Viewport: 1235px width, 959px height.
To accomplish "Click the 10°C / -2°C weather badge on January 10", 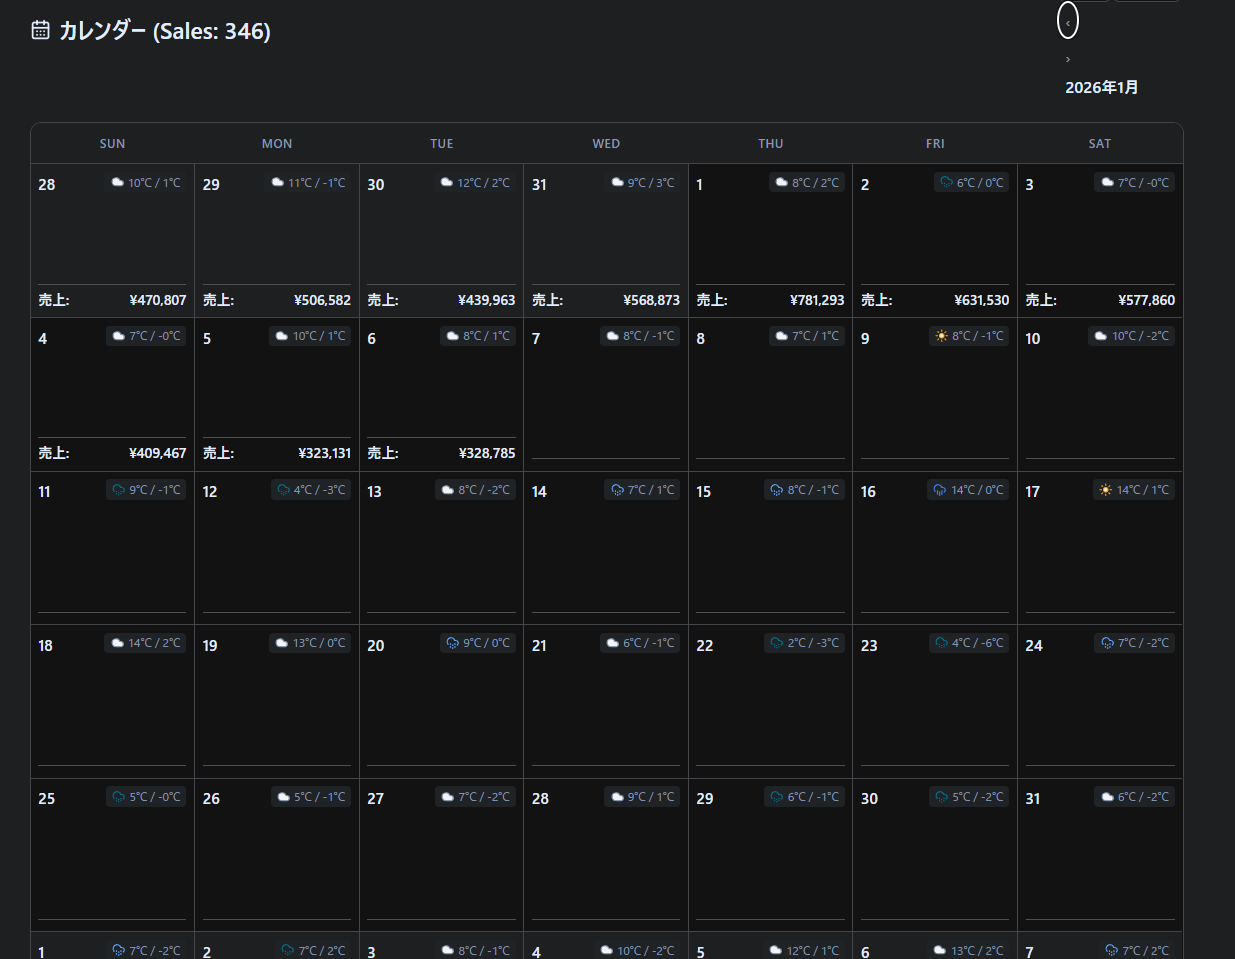I will point(1131,336).
